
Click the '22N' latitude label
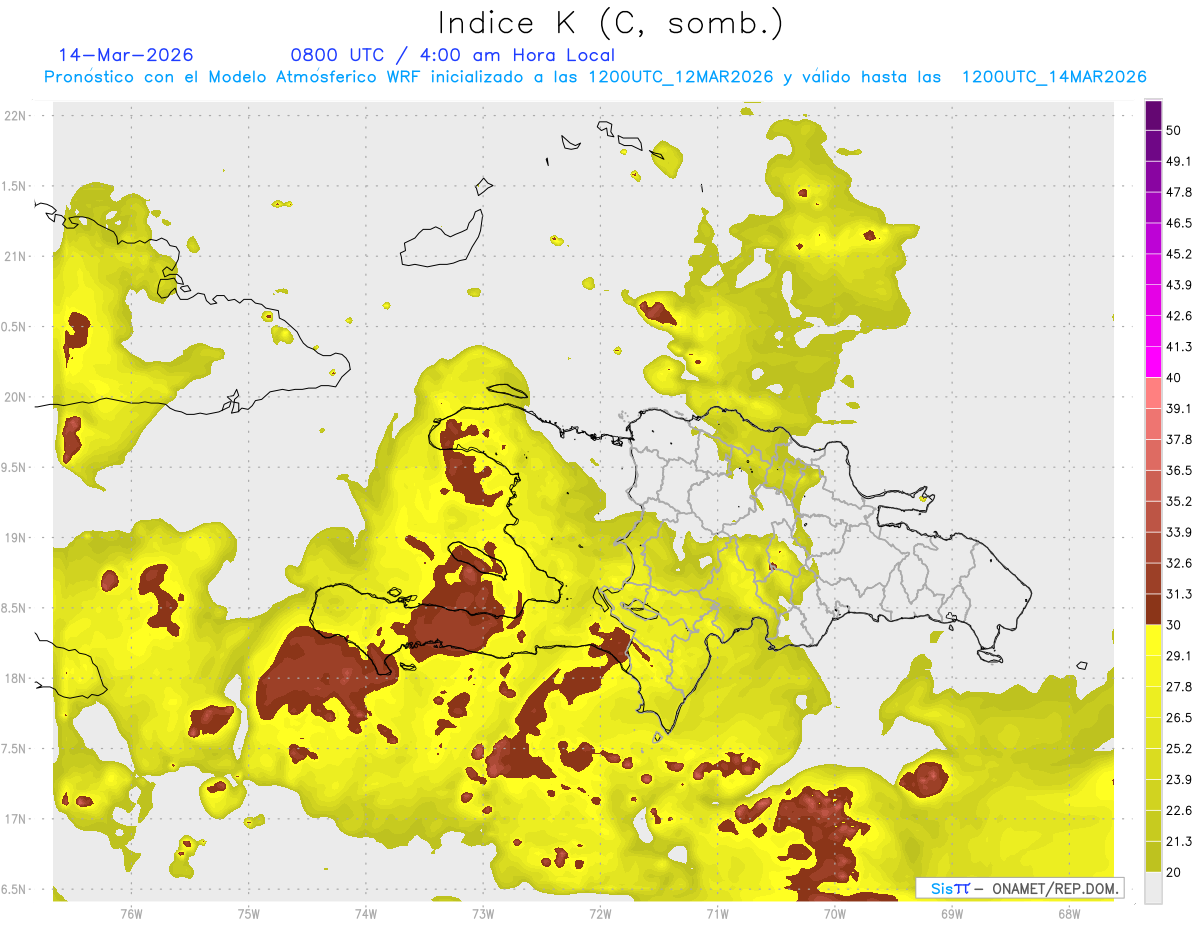[17, 116]
